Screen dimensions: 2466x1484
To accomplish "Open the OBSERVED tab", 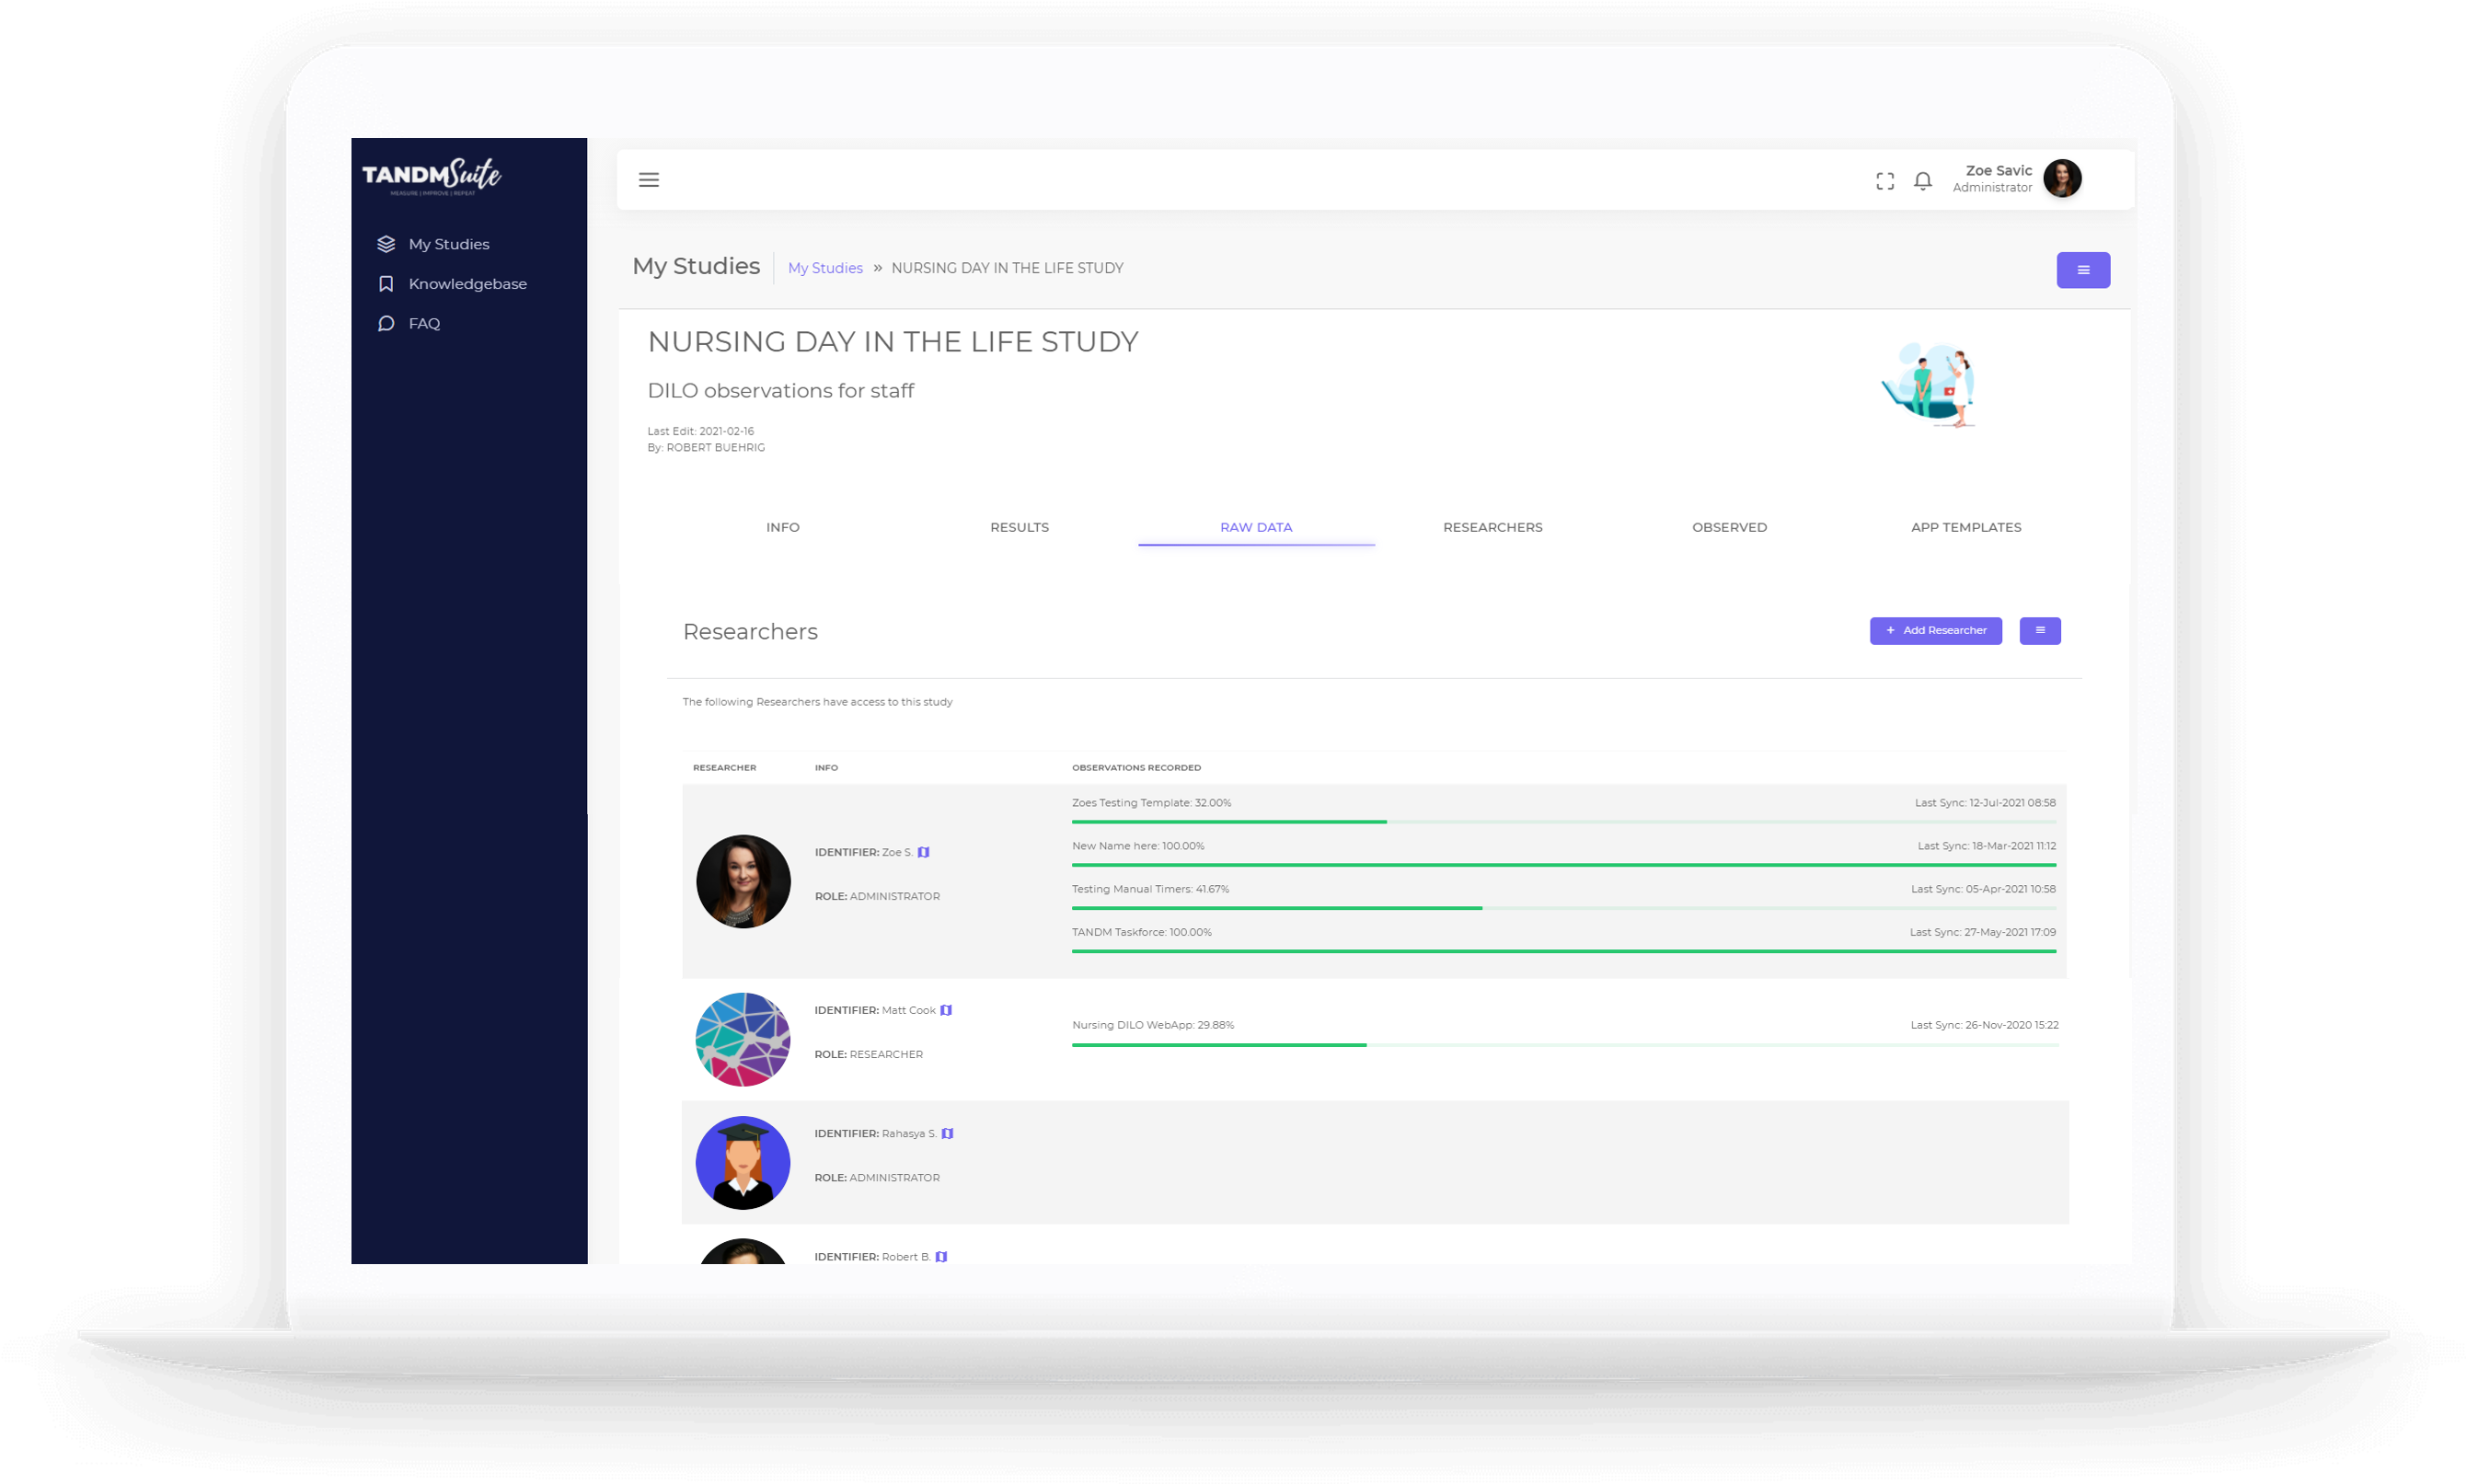I will coord(1729,527).
